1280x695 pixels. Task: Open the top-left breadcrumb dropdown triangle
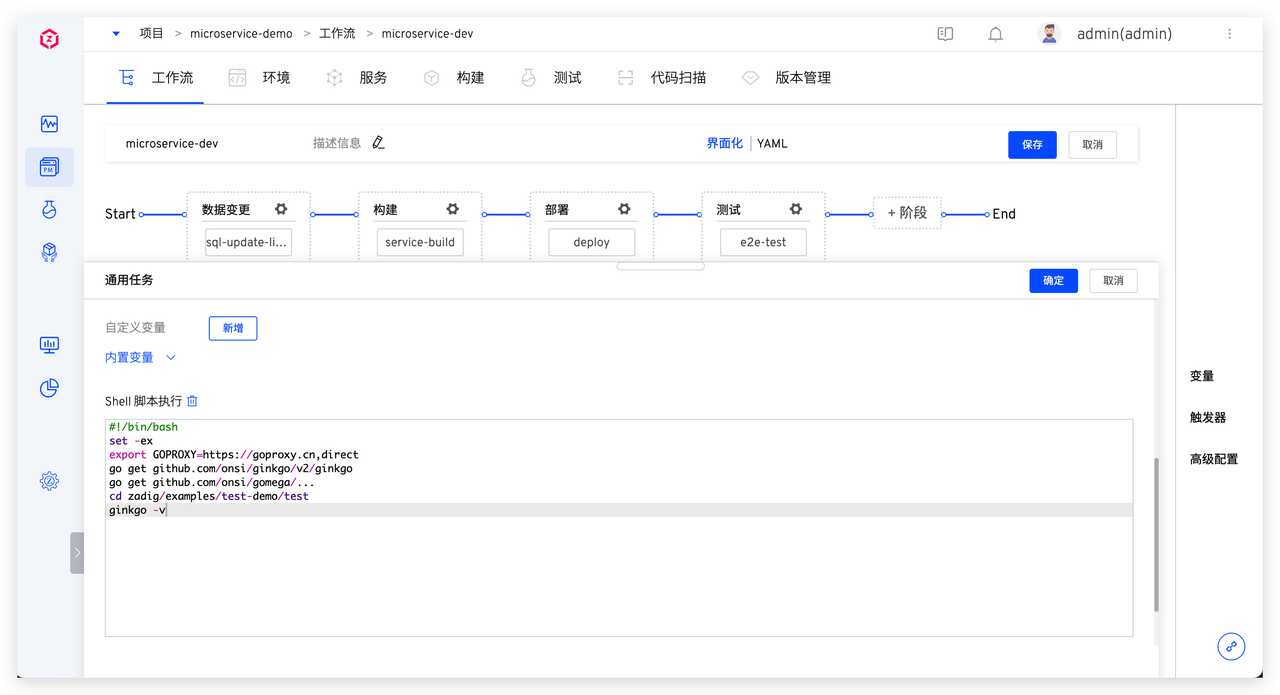click(x=116, y=34)
